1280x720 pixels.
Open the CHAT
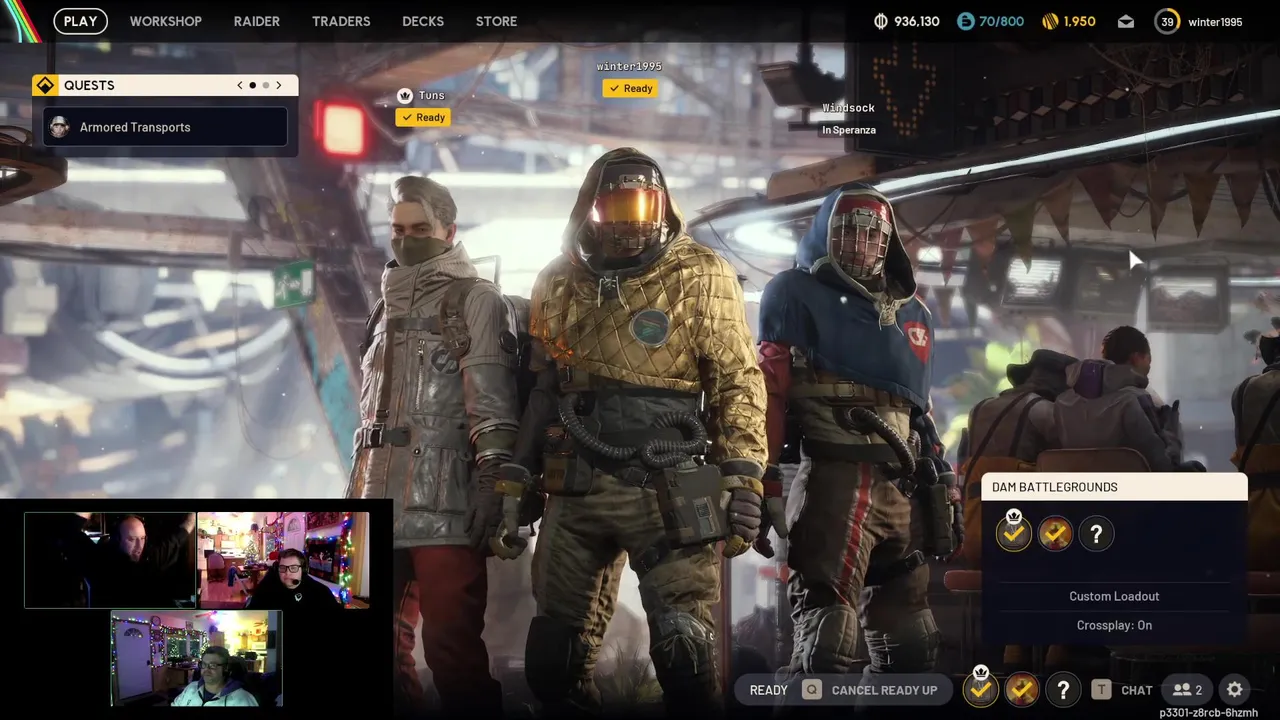pyautogui.click(x=1137, y=690)
